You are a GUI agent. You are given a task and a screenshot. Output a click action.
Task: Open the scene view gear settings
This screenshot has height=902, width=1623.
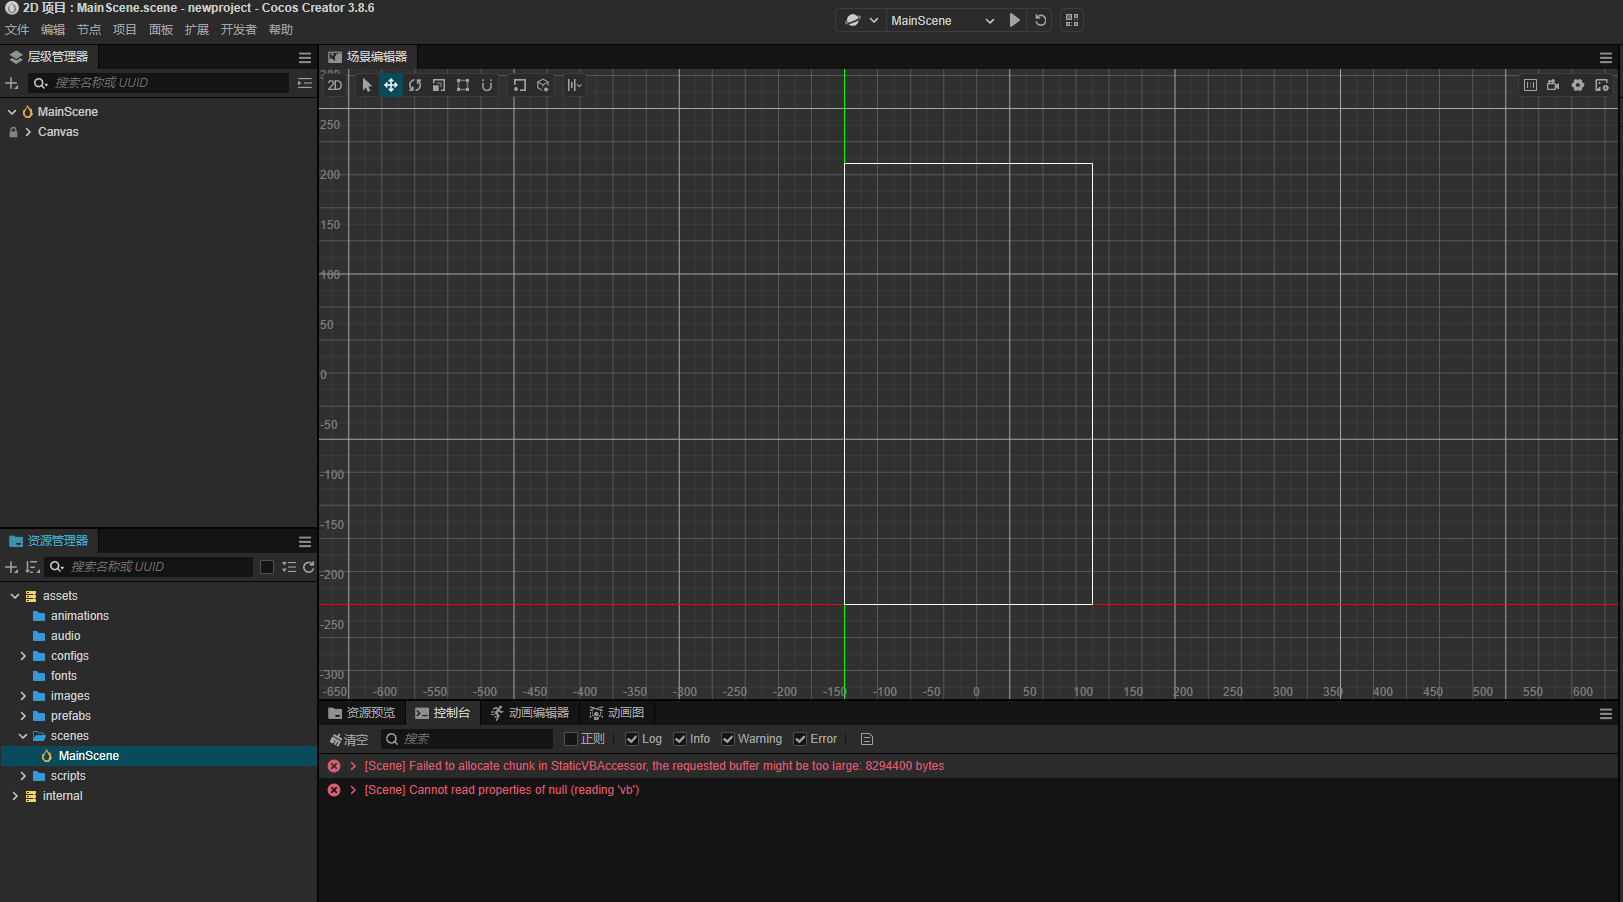(x=1578, y=85)
